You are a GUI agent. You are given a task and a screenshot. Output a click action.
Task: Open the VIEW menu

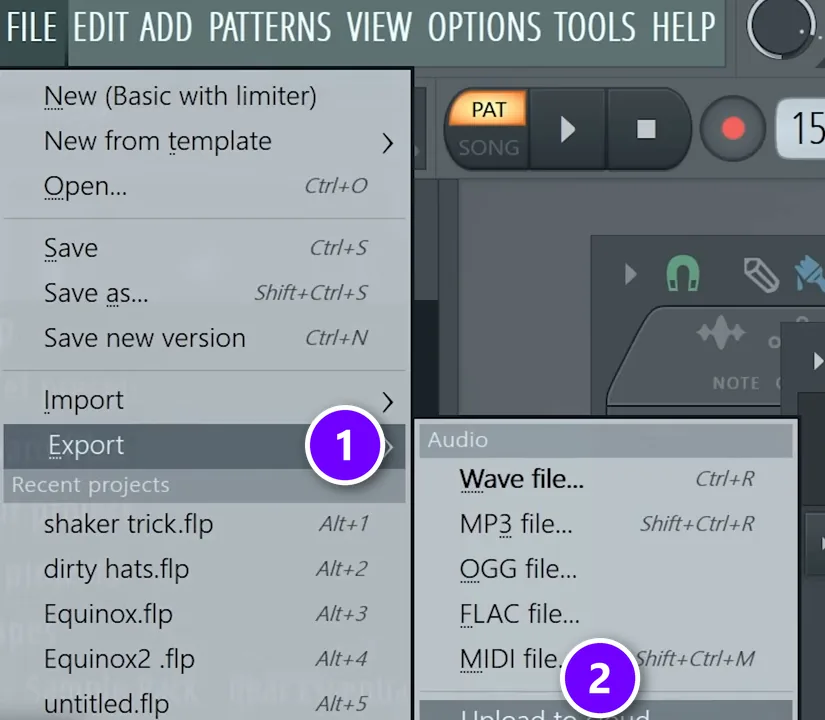coord(379,27)
